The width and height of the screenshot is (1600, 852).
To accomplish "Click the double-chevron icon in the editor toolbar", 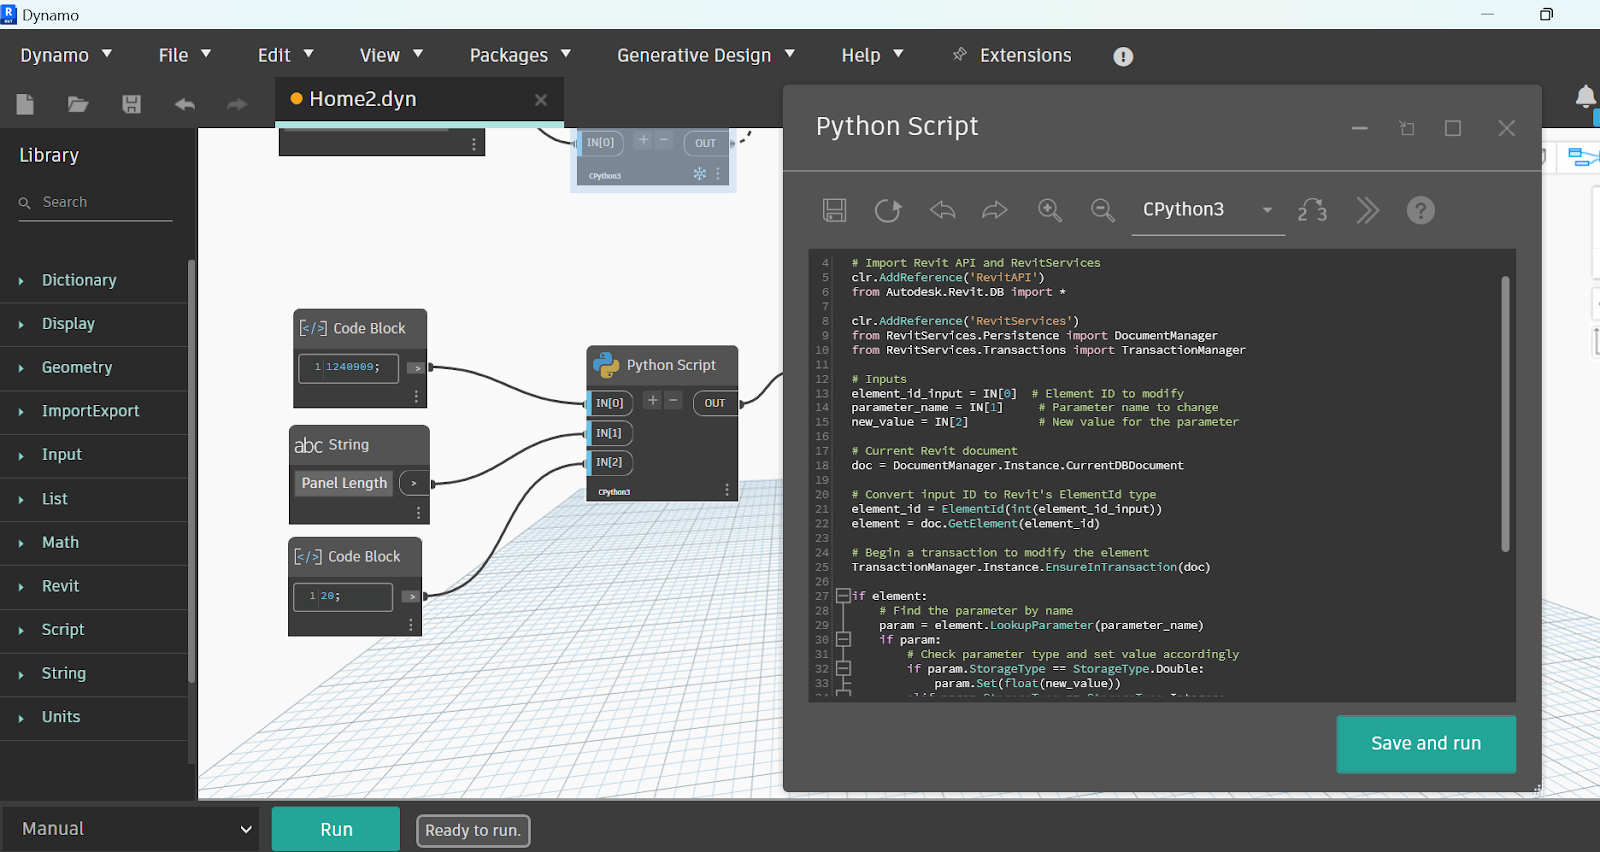I will pos(1367,210).
